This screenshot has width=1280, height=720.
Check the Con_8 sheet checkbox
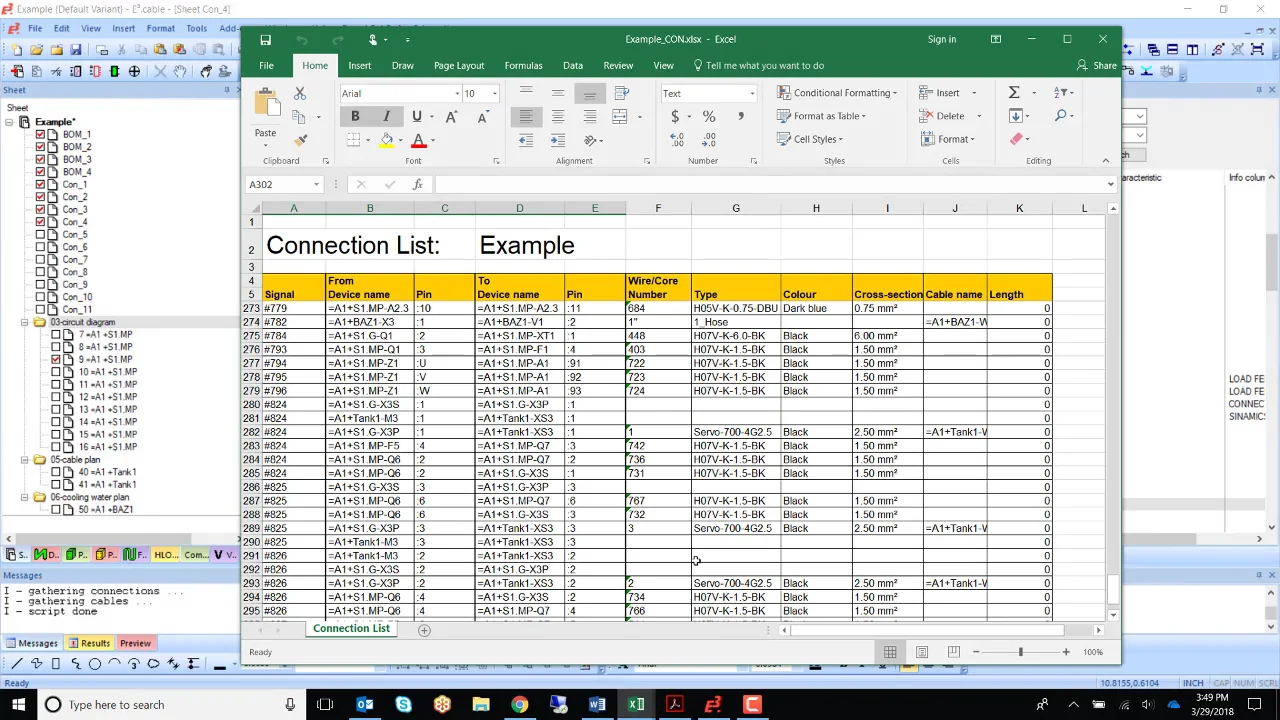tap(40, 272)
